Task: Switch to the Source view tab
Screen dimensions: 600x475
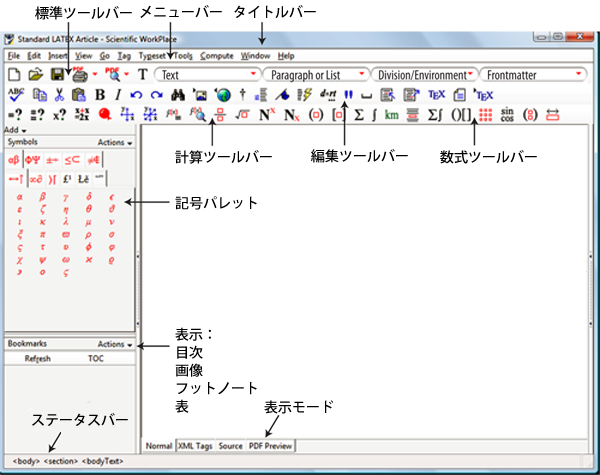Action: tap(230, 446)
